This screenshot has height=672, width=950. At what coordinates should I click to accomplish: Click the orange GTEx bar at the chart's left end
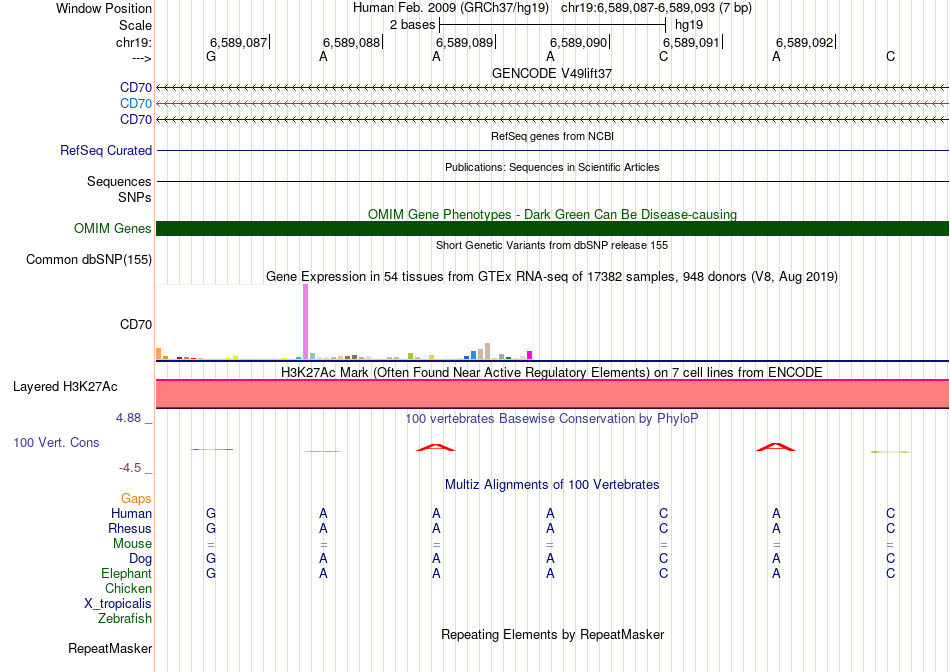159,354
